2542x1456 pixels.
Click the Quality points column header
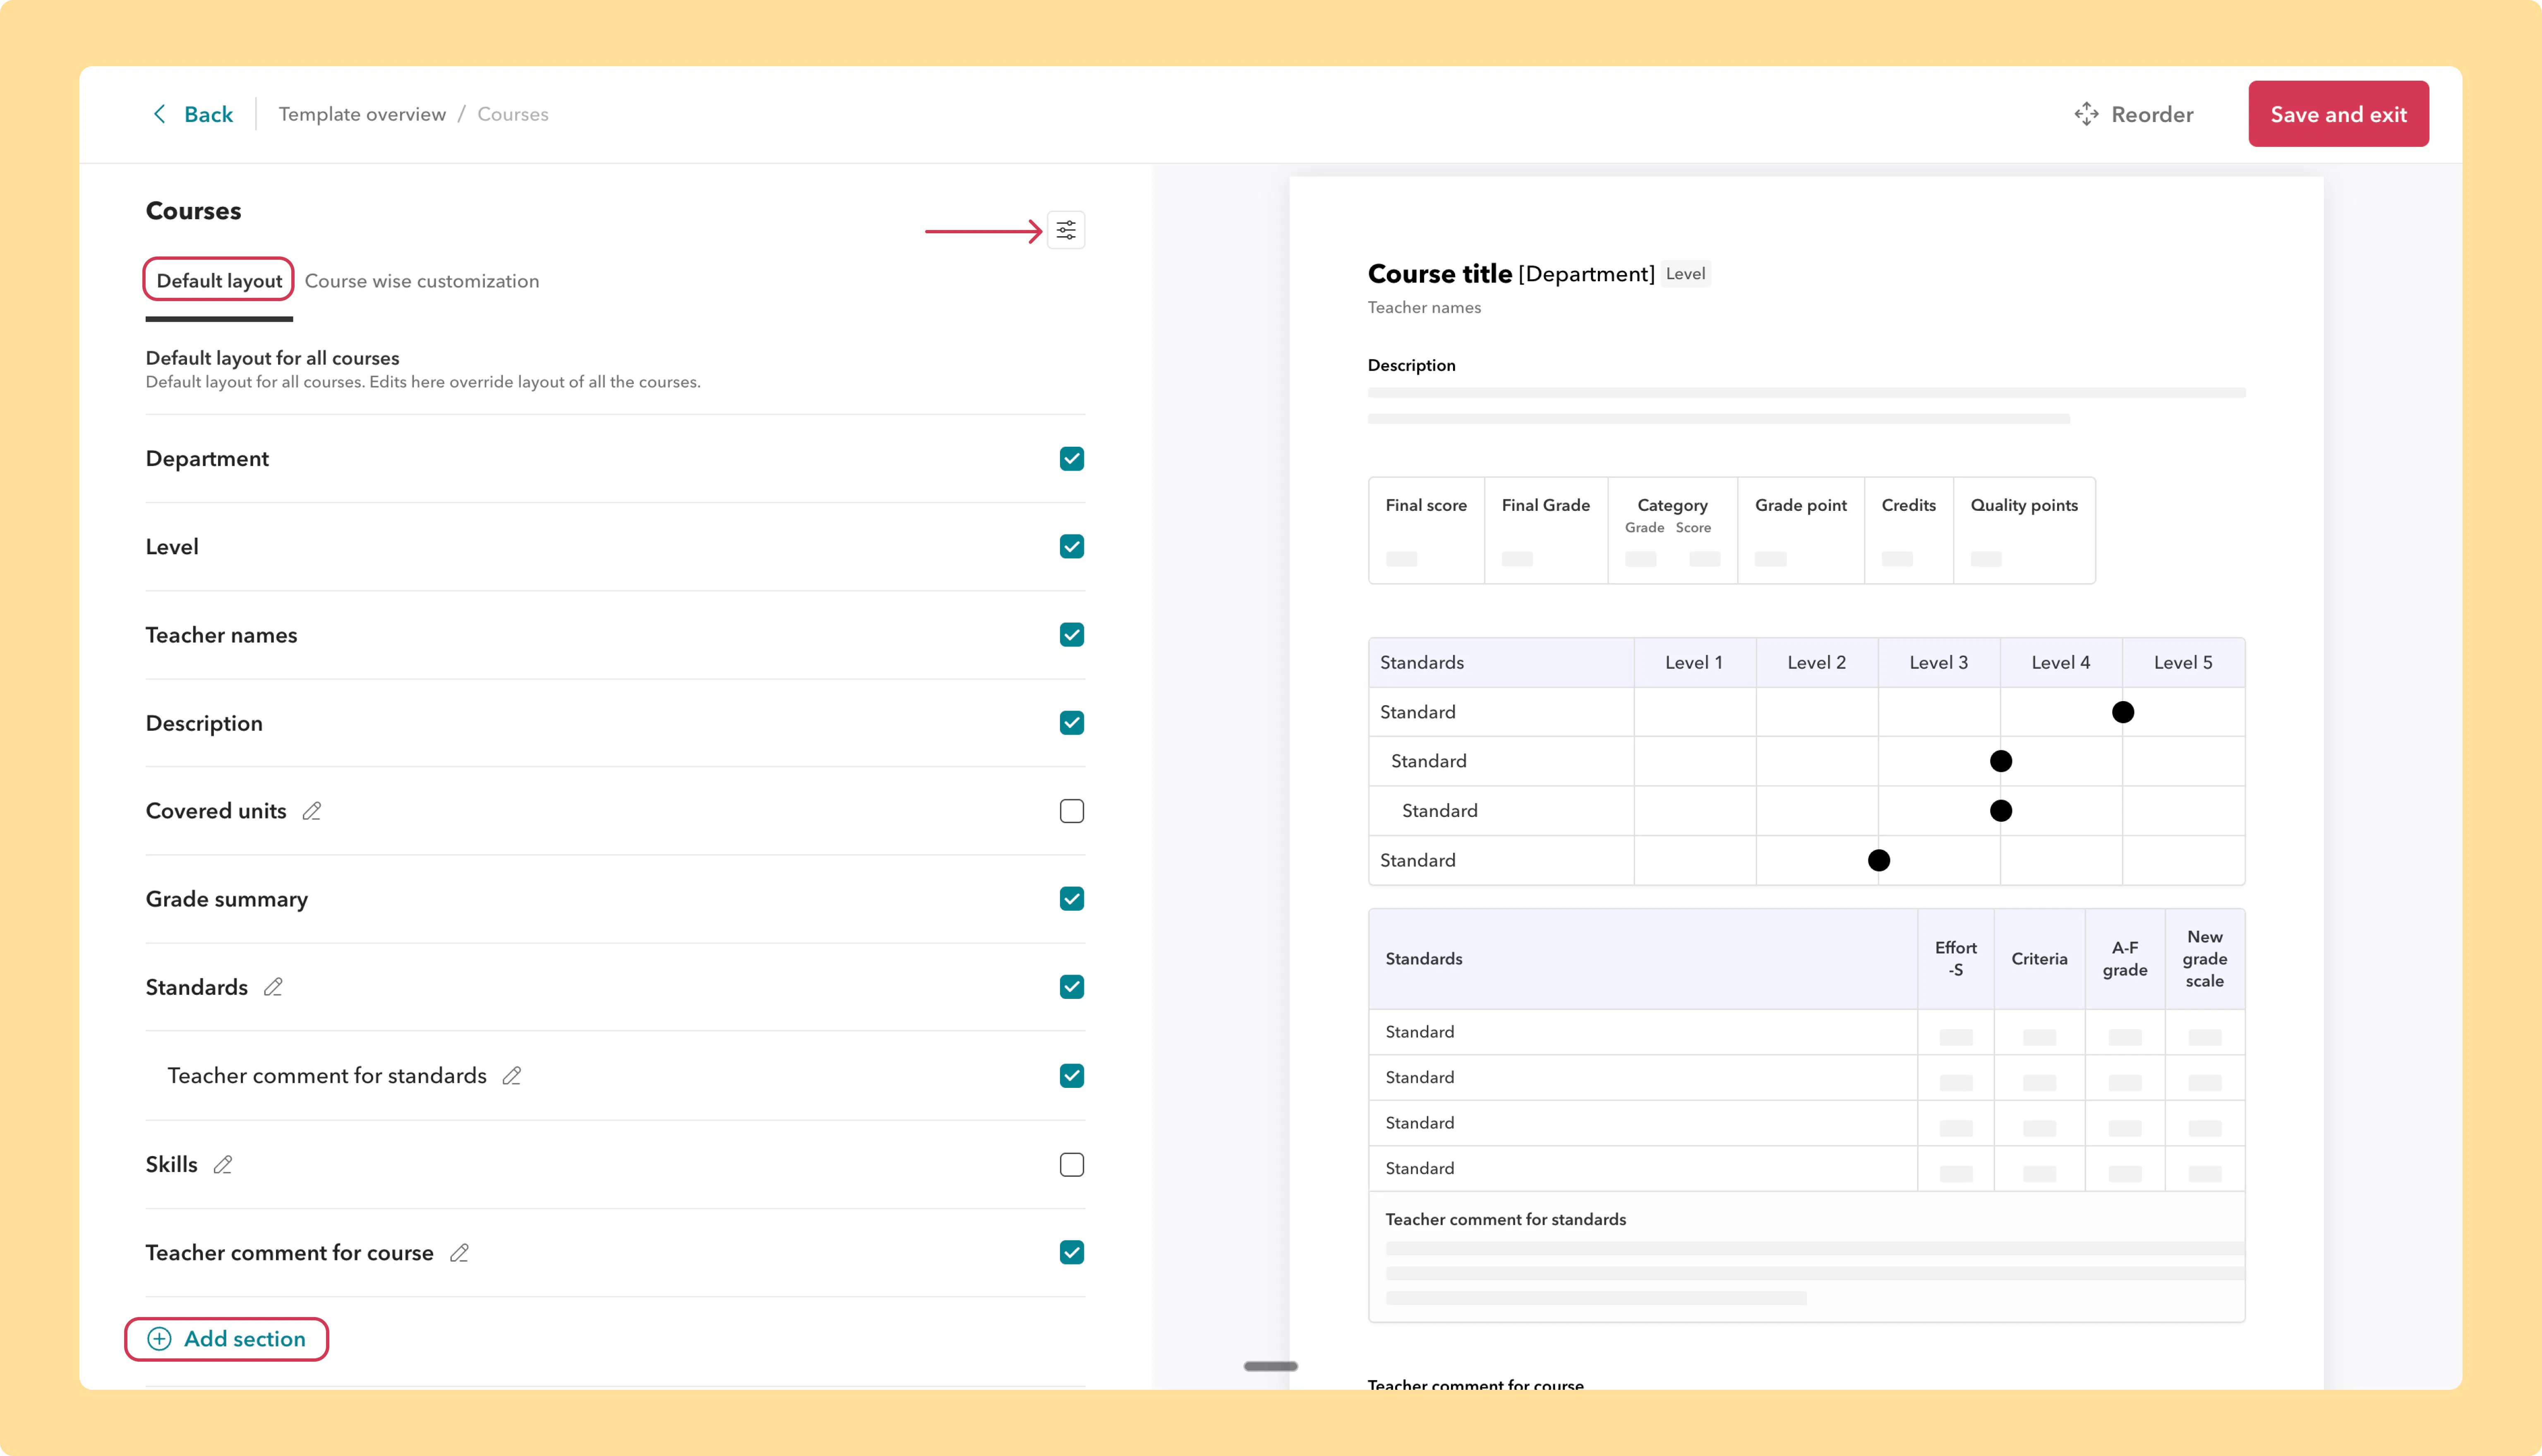[2024, 505]
